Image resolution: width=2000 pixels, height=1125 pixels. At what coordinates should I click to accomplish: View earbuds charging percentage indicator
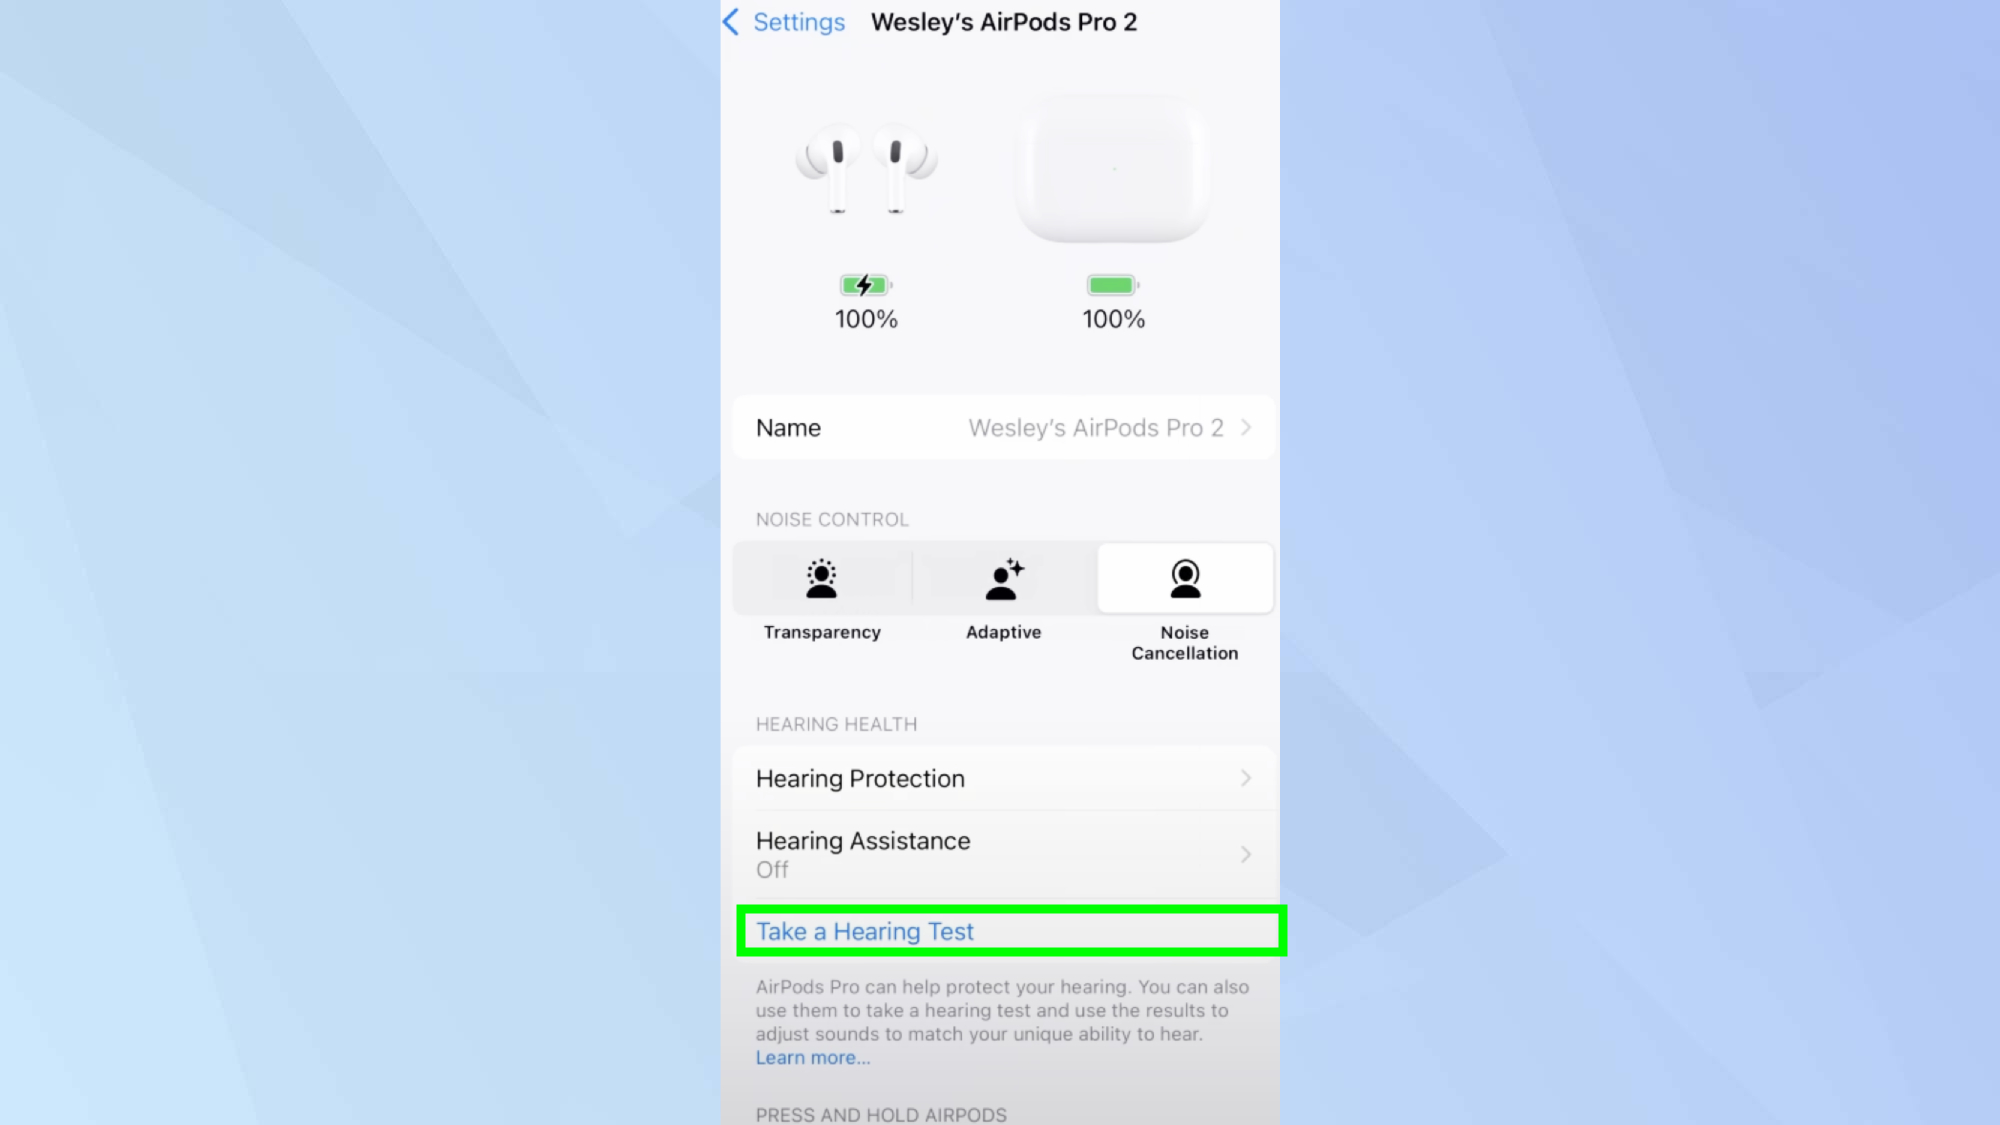(865, 299)
